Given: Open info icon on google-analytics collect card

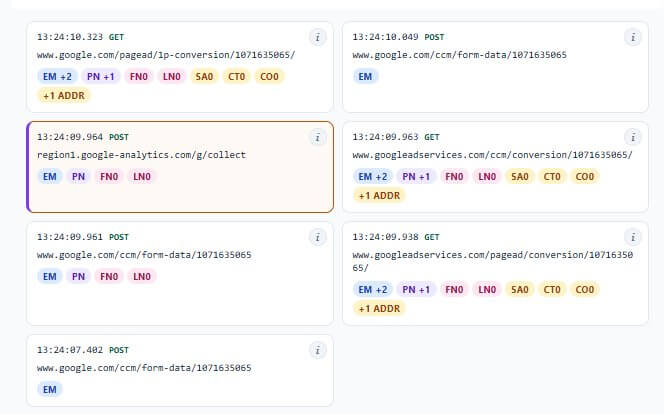Looking at the screenshot, I should coord(318,138).
